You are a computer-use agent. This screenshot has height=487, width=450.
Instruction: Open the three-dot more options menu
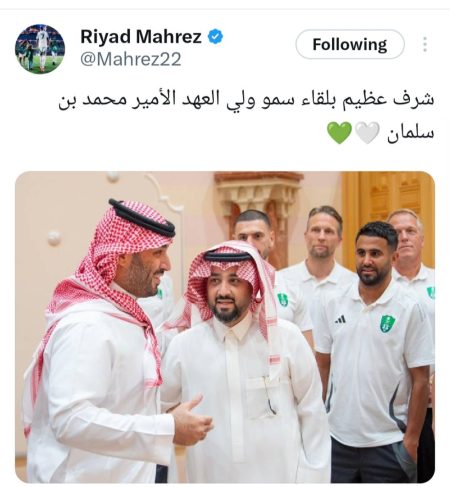click(x=425, y=44)
